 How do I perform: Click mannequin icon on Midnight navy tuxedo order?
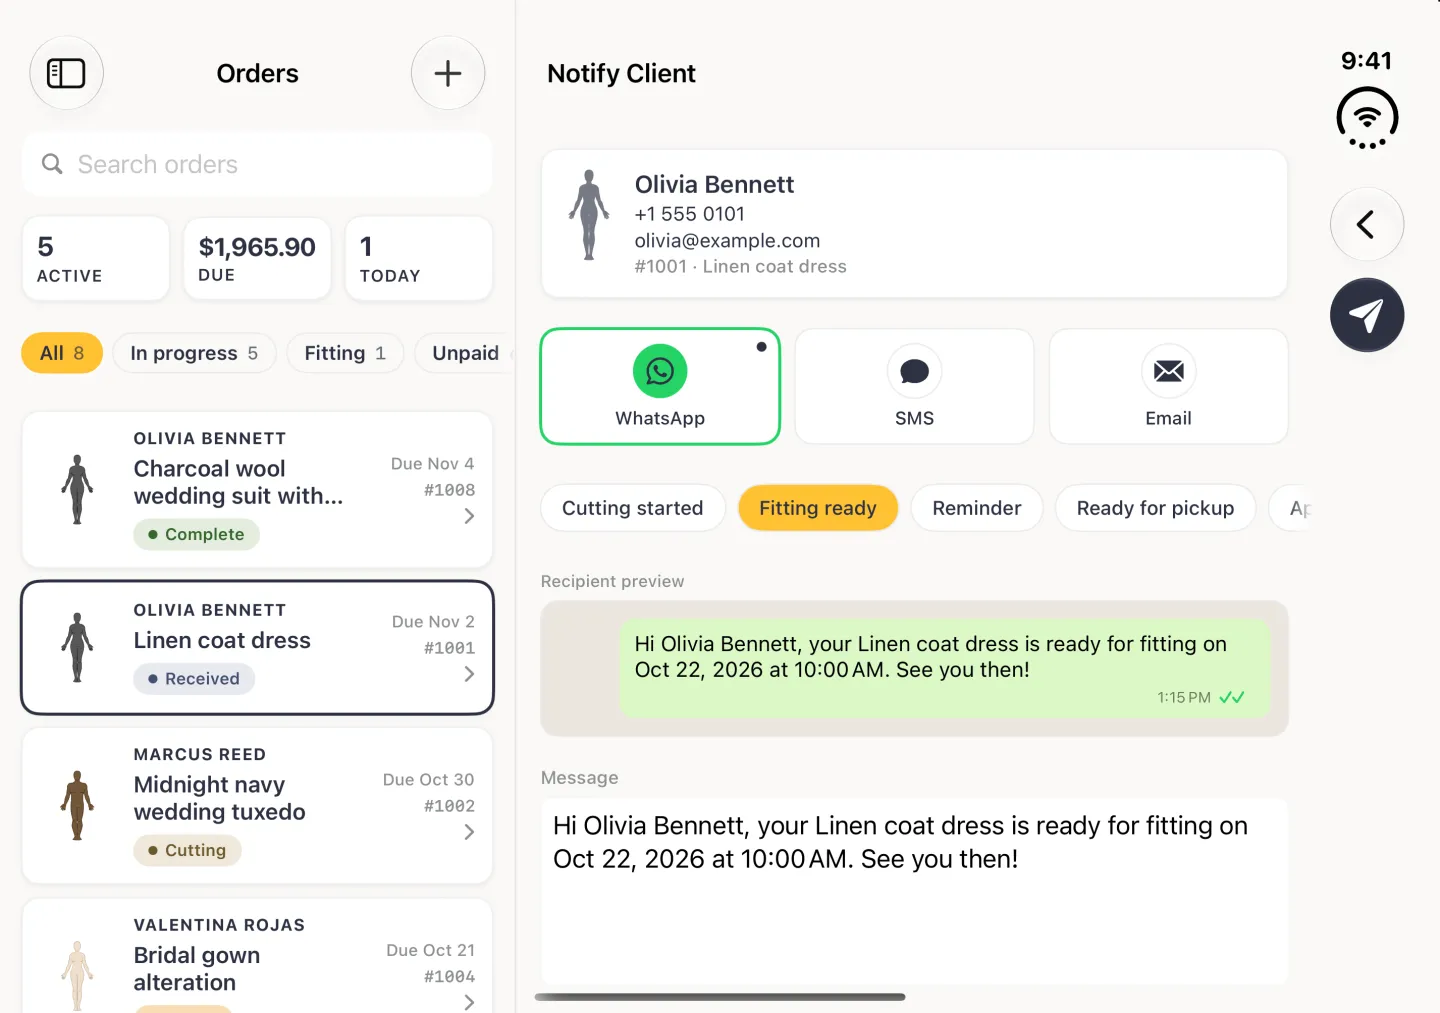coord(77,805)
